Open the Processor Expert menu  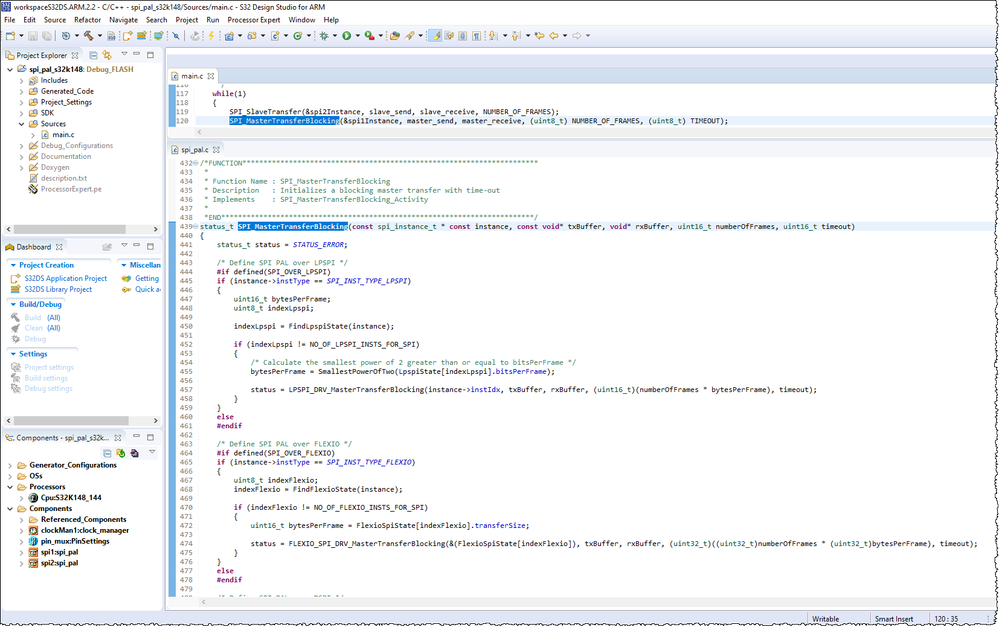tap(254, 20)
